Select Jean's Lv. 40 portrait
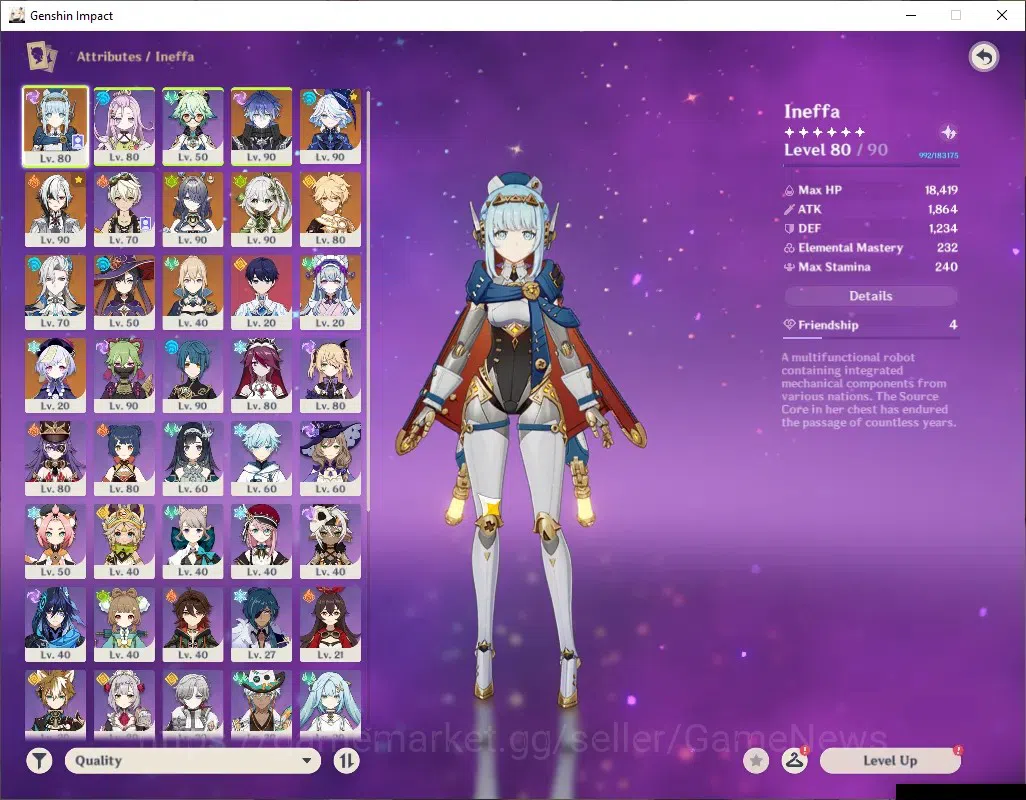 pyautogui.click(x=193, y=293)
